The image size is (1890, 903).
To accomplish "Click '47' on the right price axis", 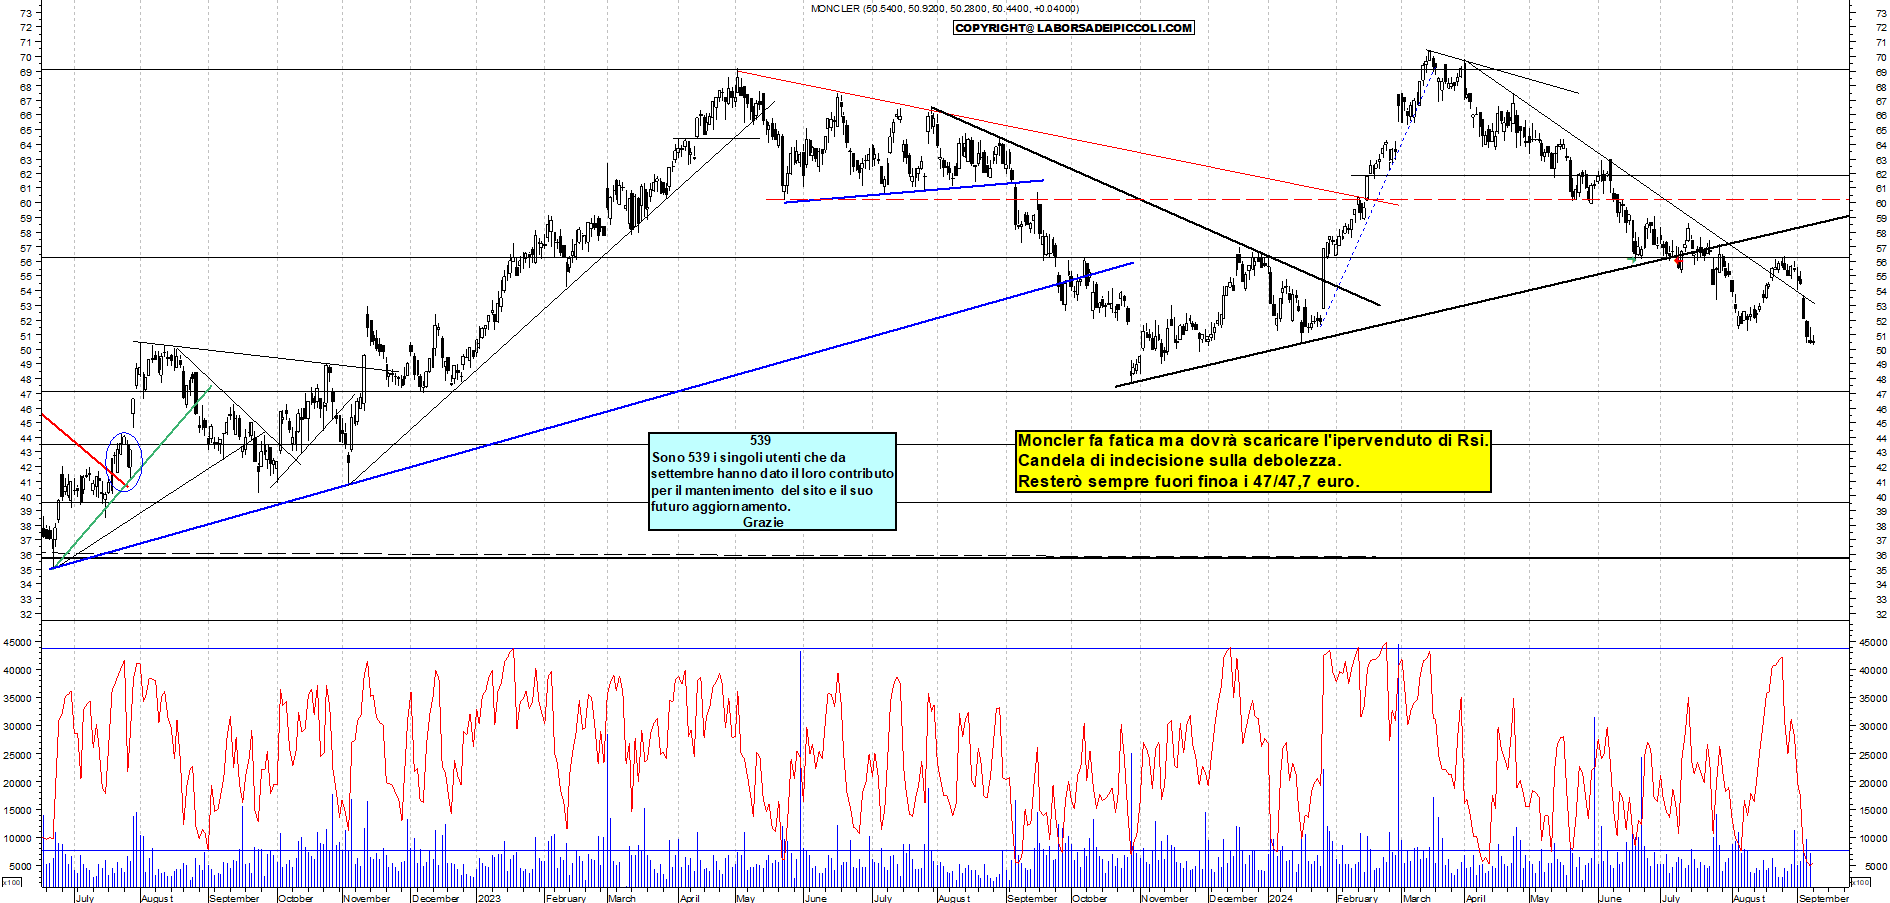I will [x=1881, y=394].
